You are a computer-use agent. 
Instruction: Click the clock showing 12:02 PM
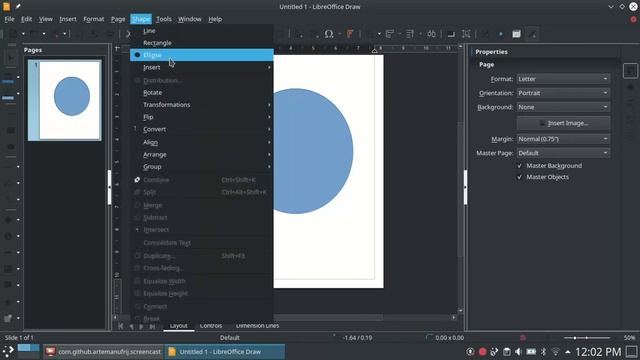click(598, 352)
